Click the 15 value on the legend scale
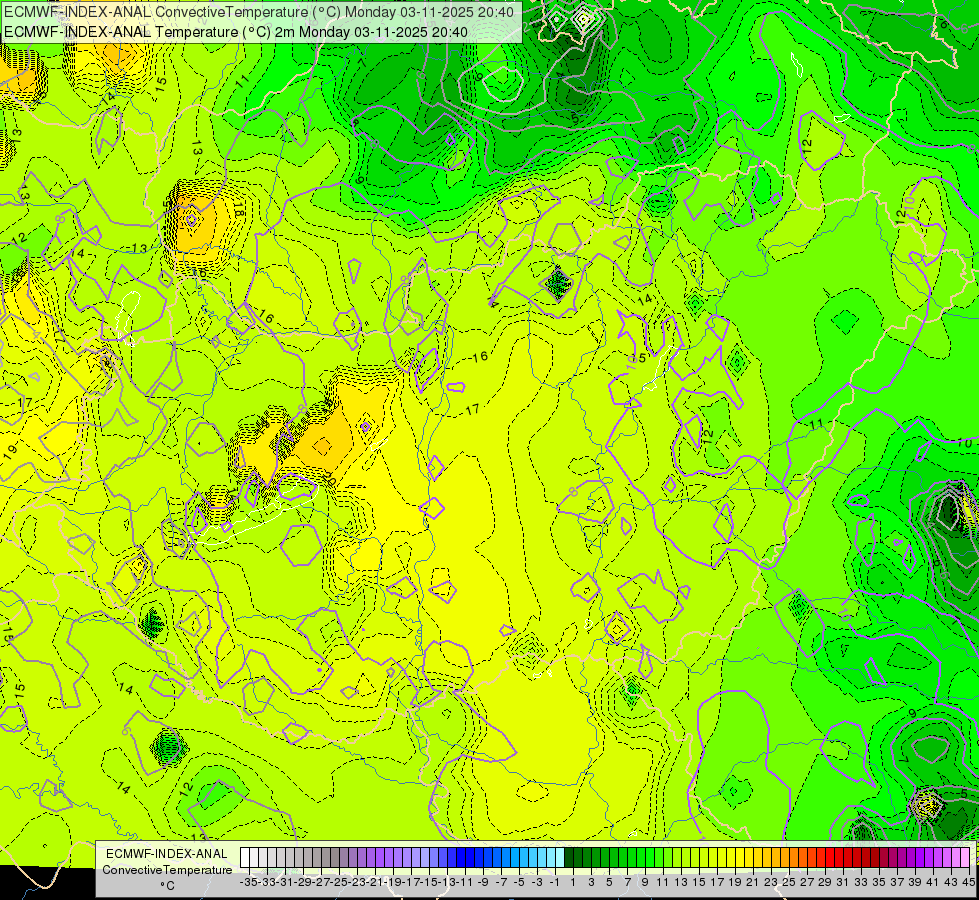The image size is (979, 900). (699, 882)
